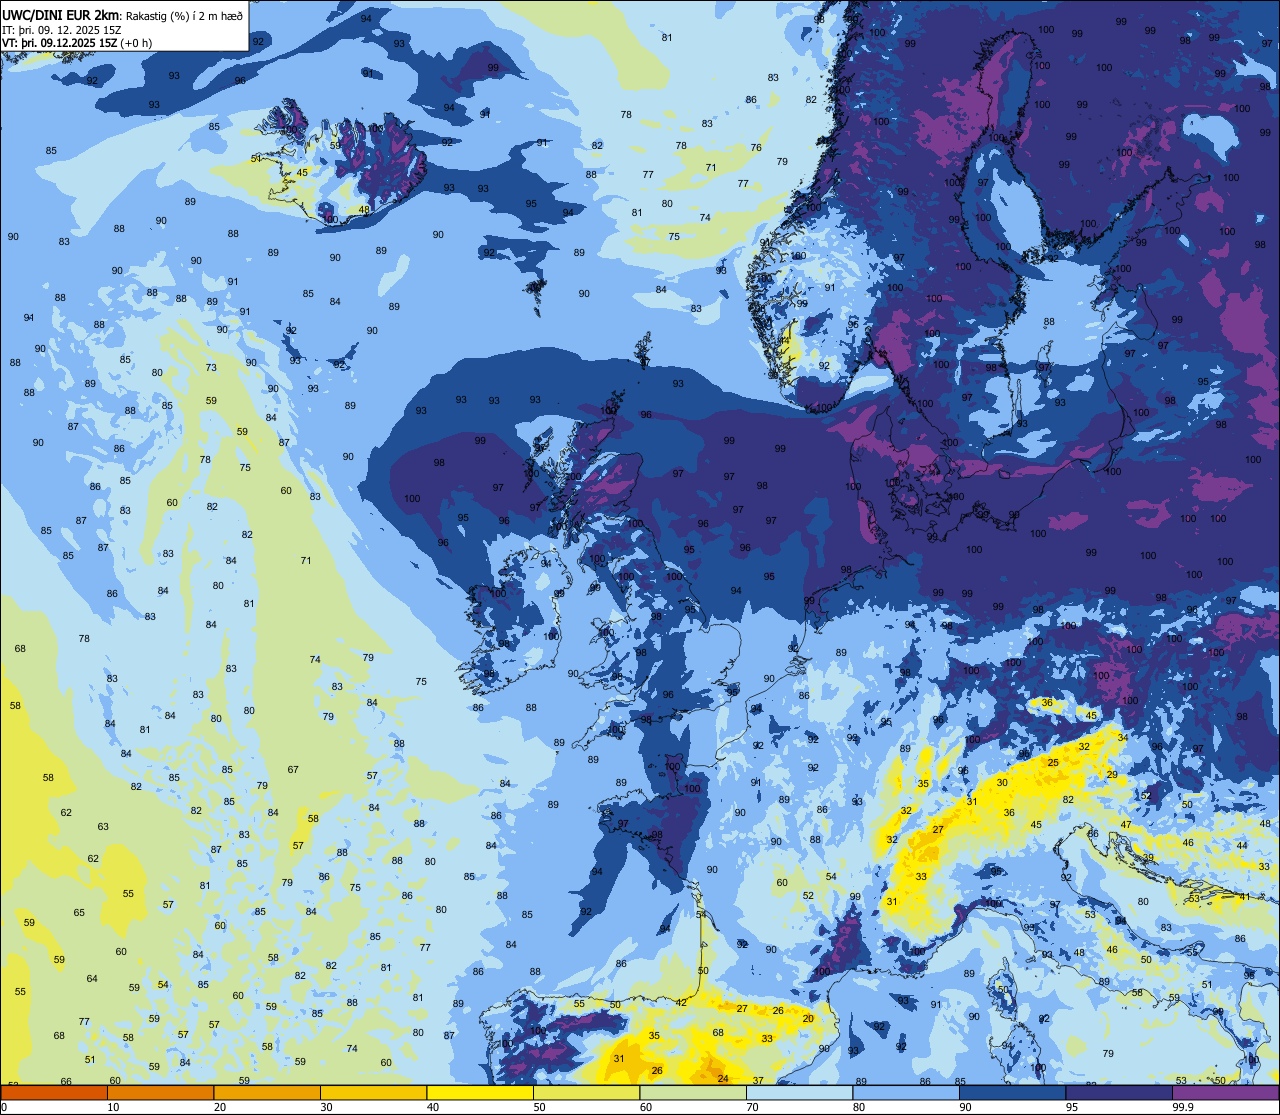Pick the 60–70 pale green legend color
Image resolution: width=1280 pixels, height=1115 pixels.
click(x=693, y=1092)
